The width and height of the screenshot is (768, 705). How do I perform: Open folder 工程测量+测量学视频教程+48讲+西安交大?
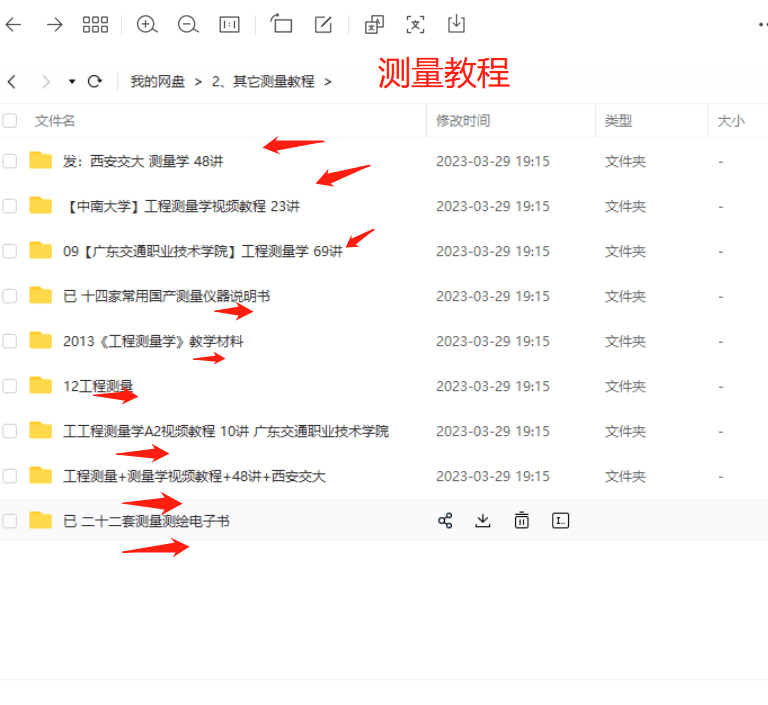tap(194, 476)
